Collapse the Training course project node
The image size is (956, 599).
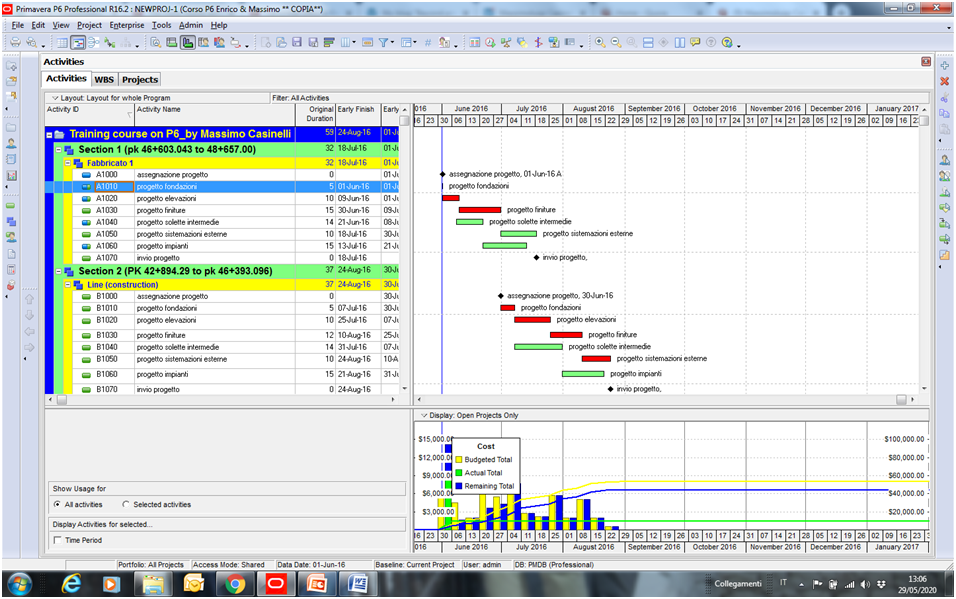click(49, 135)
